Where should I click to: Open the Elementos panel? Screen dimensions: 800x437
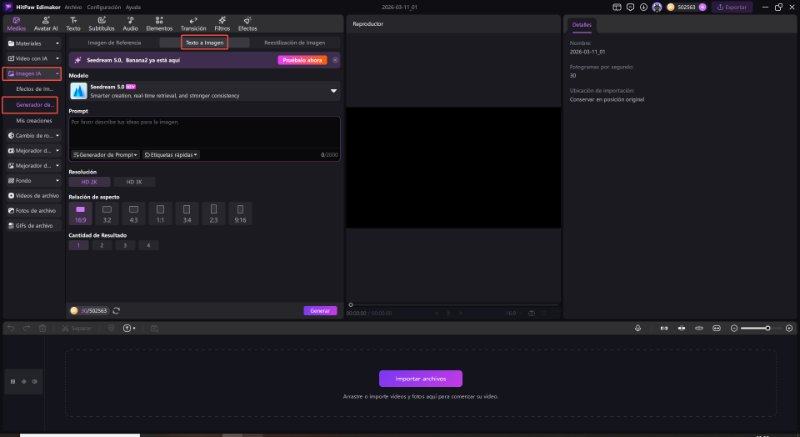coord(159,23)
